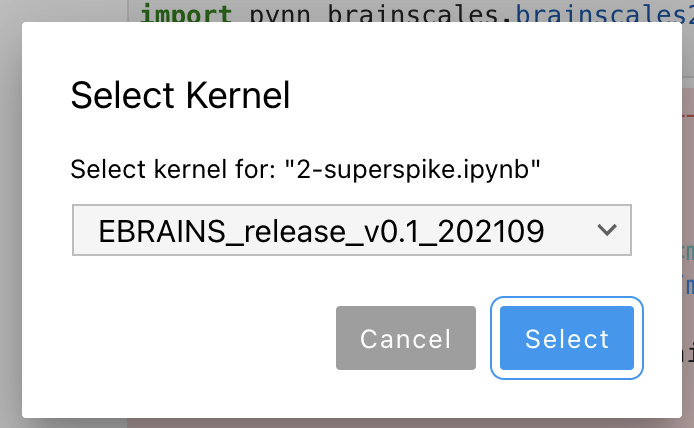694x428 pixels.
Task: Click Cancel to dismiss kernel dialog
Action: click(x=406, y=338)
